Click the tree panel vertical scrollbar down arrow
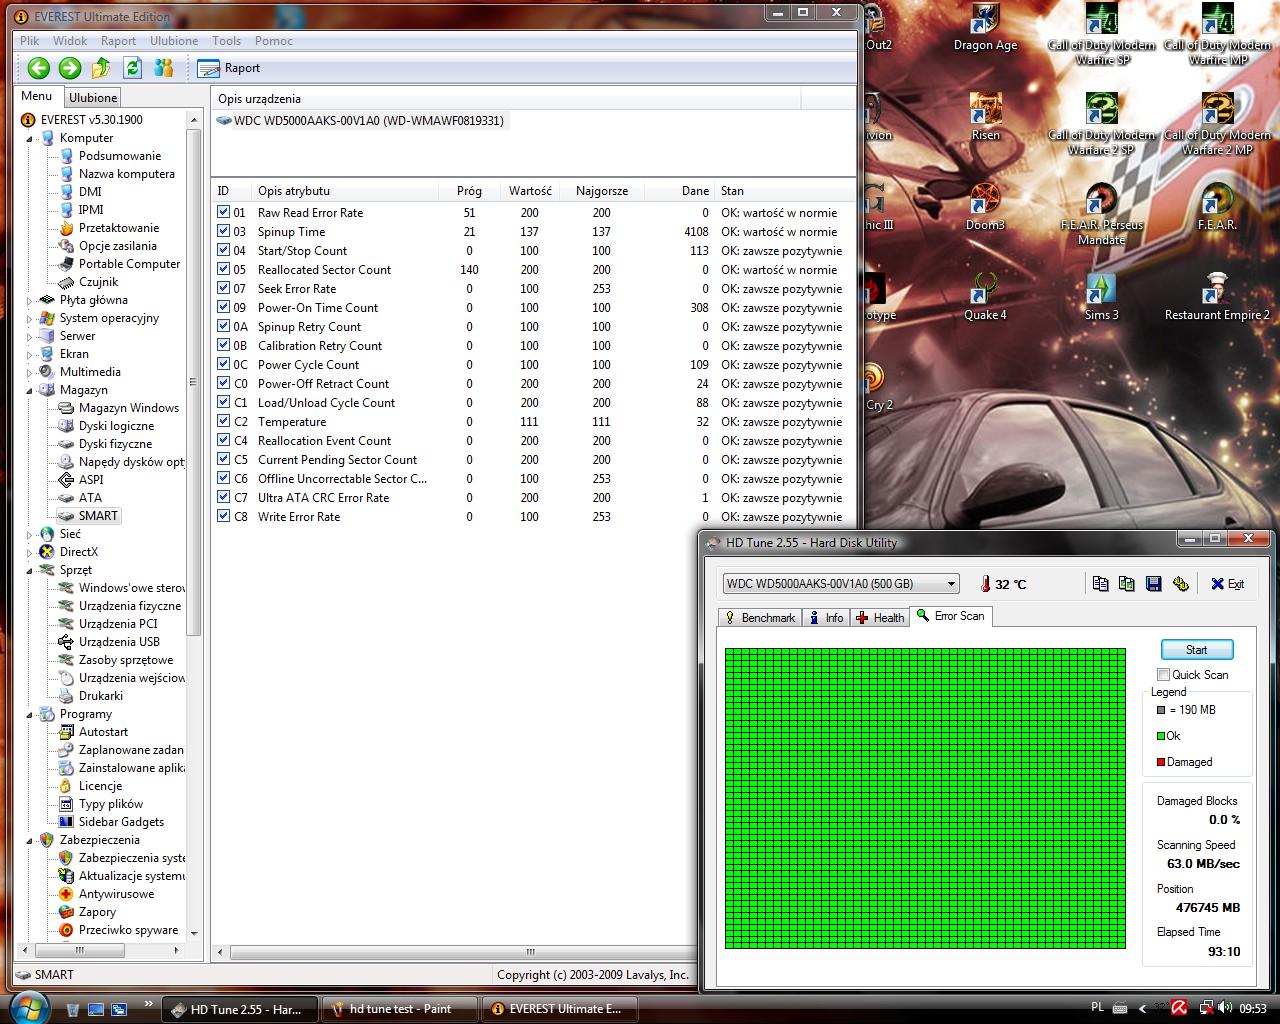 click(194, 934)
